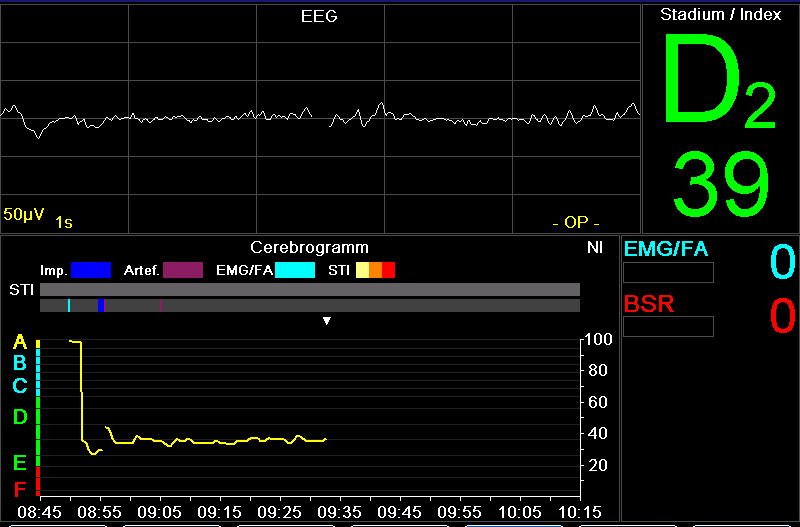Click the green index value 39

[720, 184]
